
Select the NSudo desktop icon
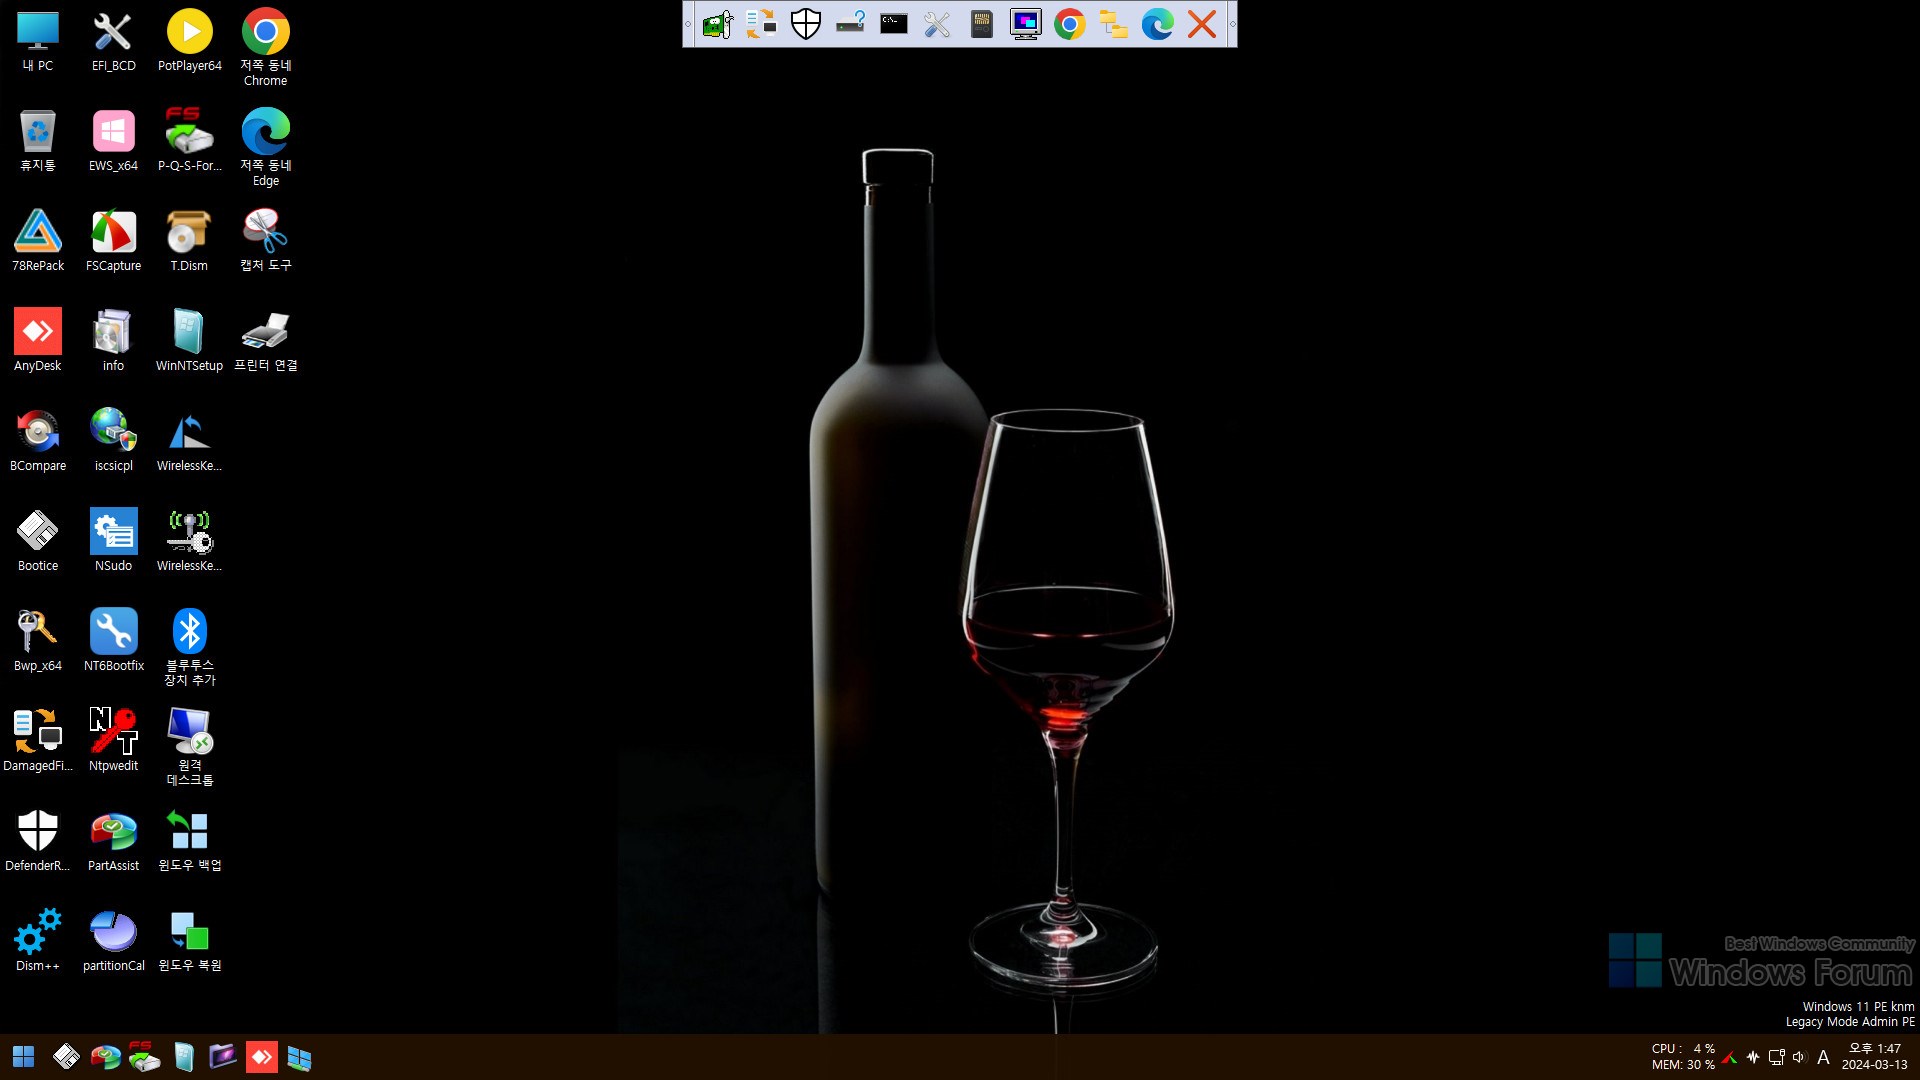[x=114, y=542]
